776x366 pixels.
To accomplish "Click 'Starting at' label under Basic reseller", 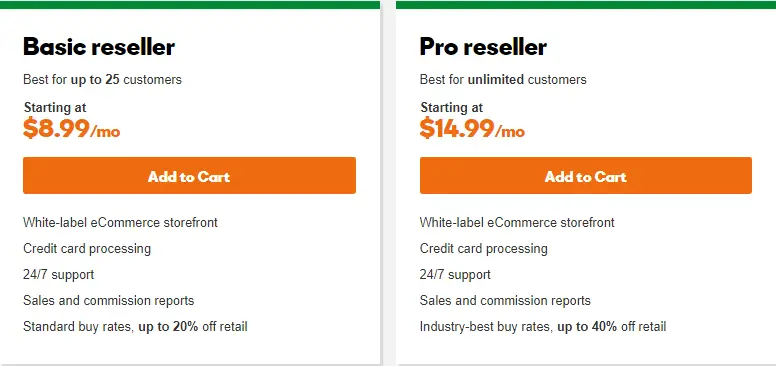I will [x=55, y=107].
